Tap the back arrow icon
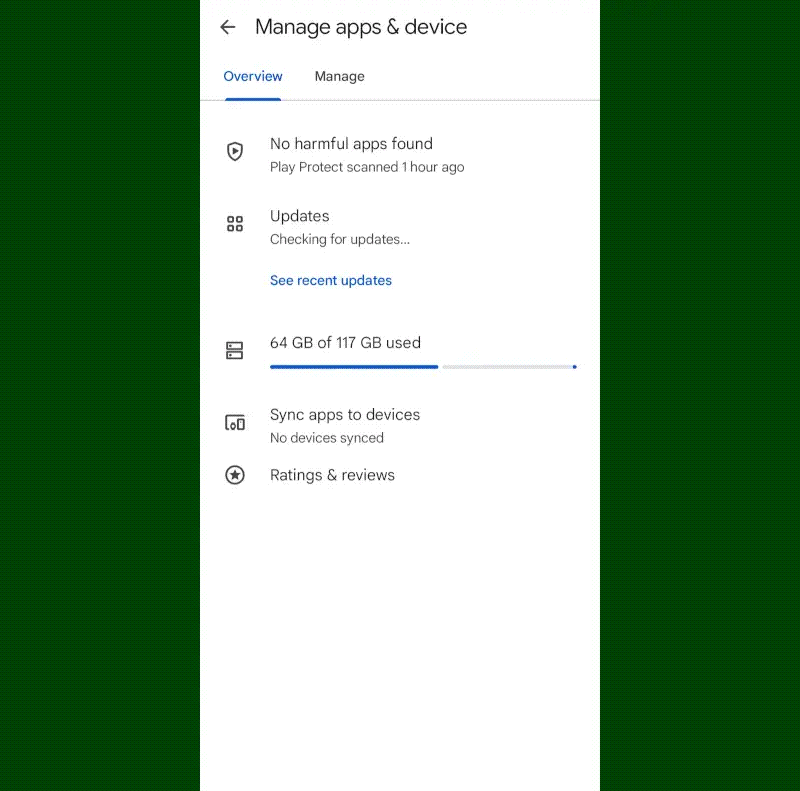 pyautogui.click(x=228, y=27)
